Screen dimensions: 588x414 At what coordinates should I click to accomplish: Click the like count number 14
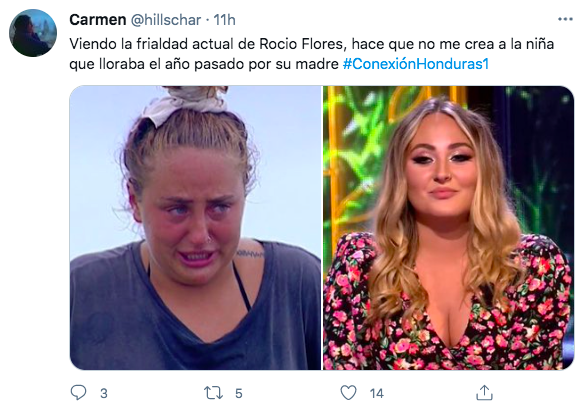[376, 393]
